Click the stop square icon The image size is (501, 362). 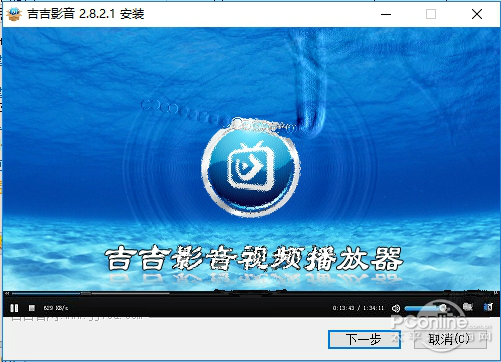[x=32, y=308]
